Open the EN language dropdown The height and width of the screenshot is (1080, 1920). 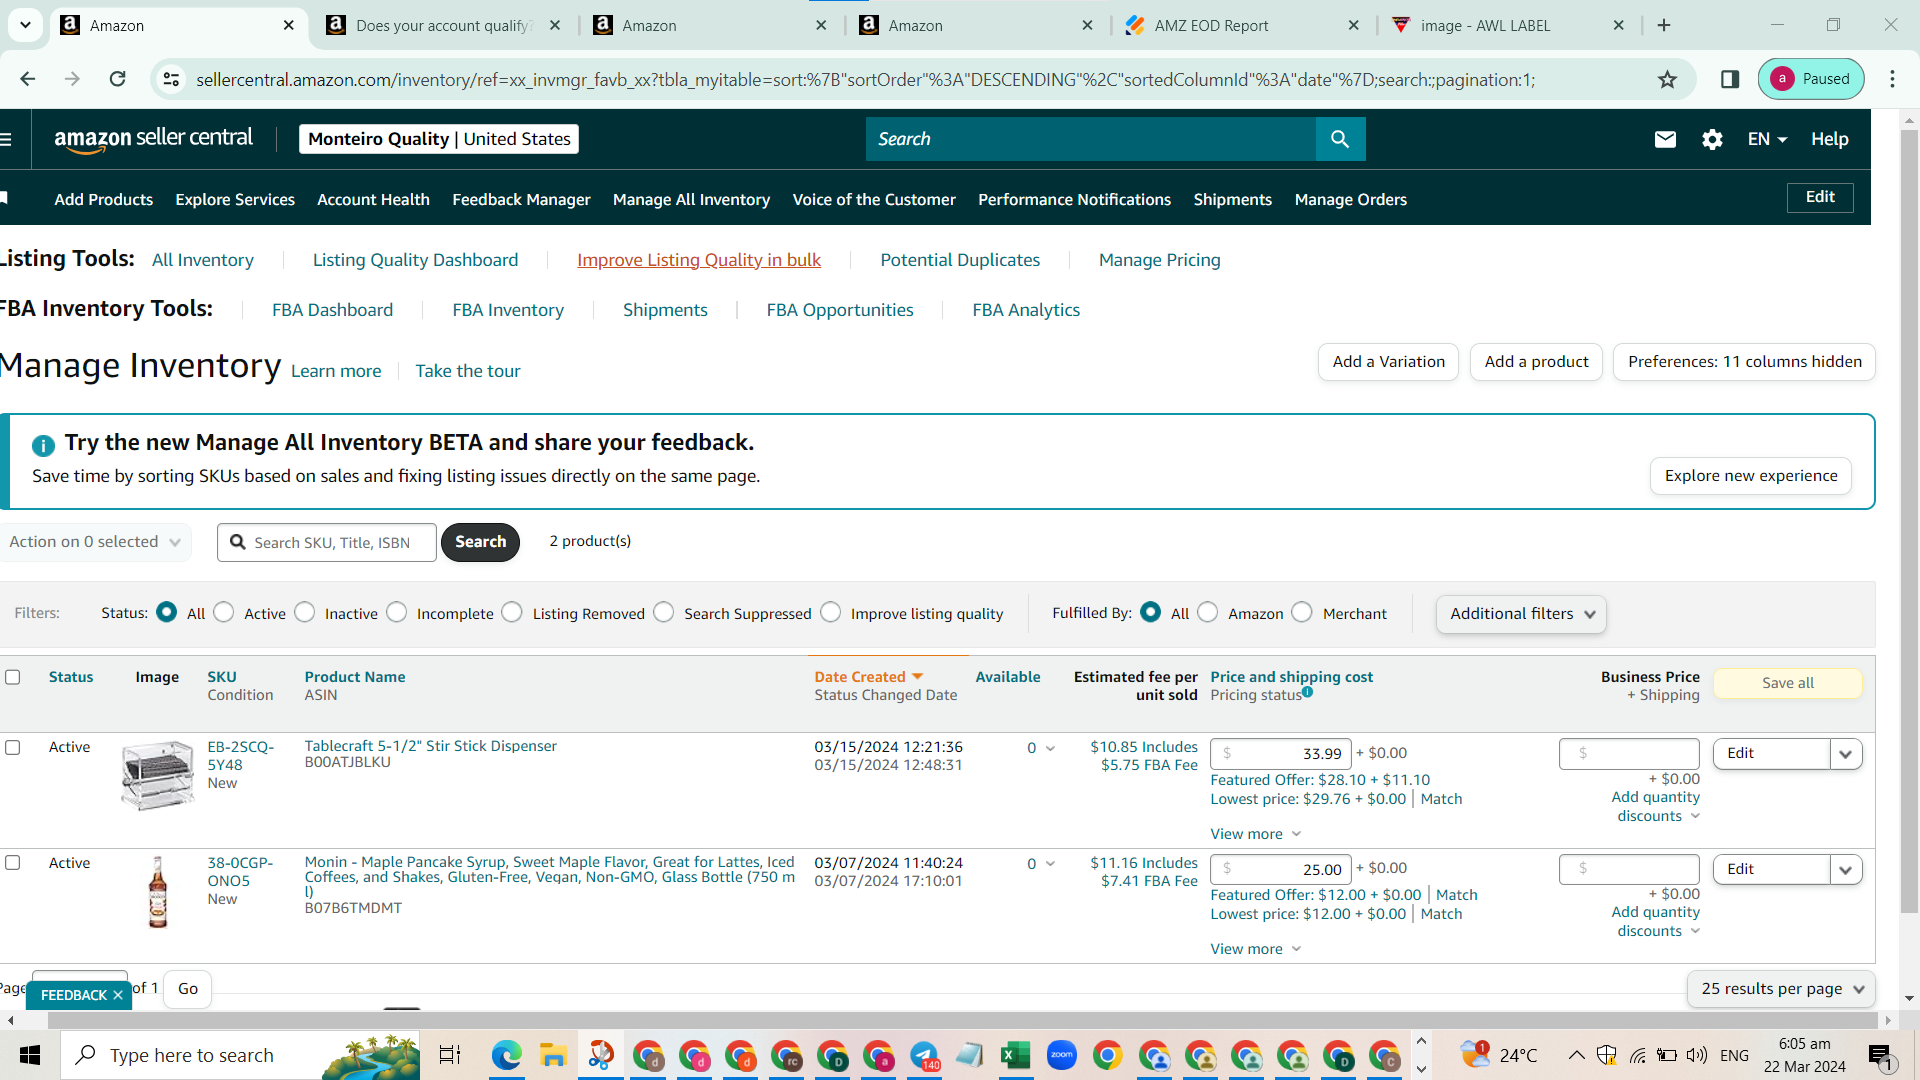pos(1767,139)
